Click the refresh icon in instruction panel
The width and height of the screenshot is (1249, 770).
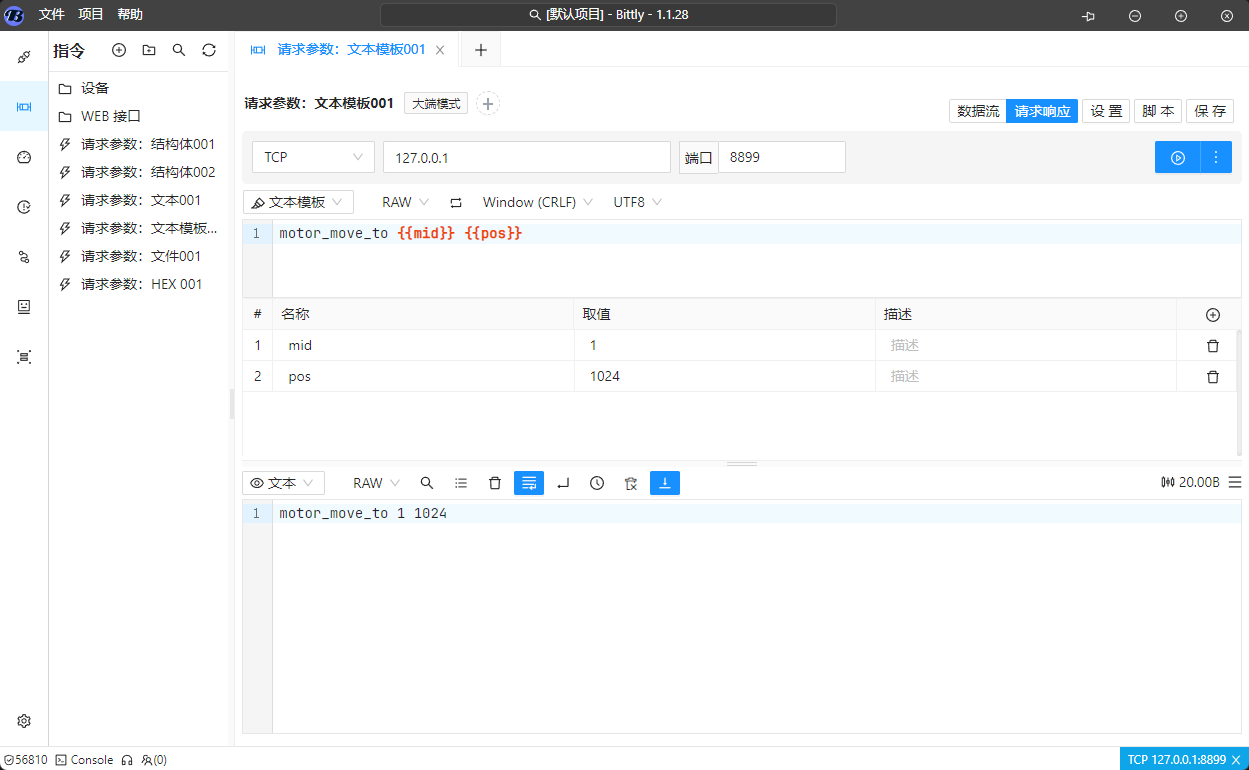tap(209, 50)
